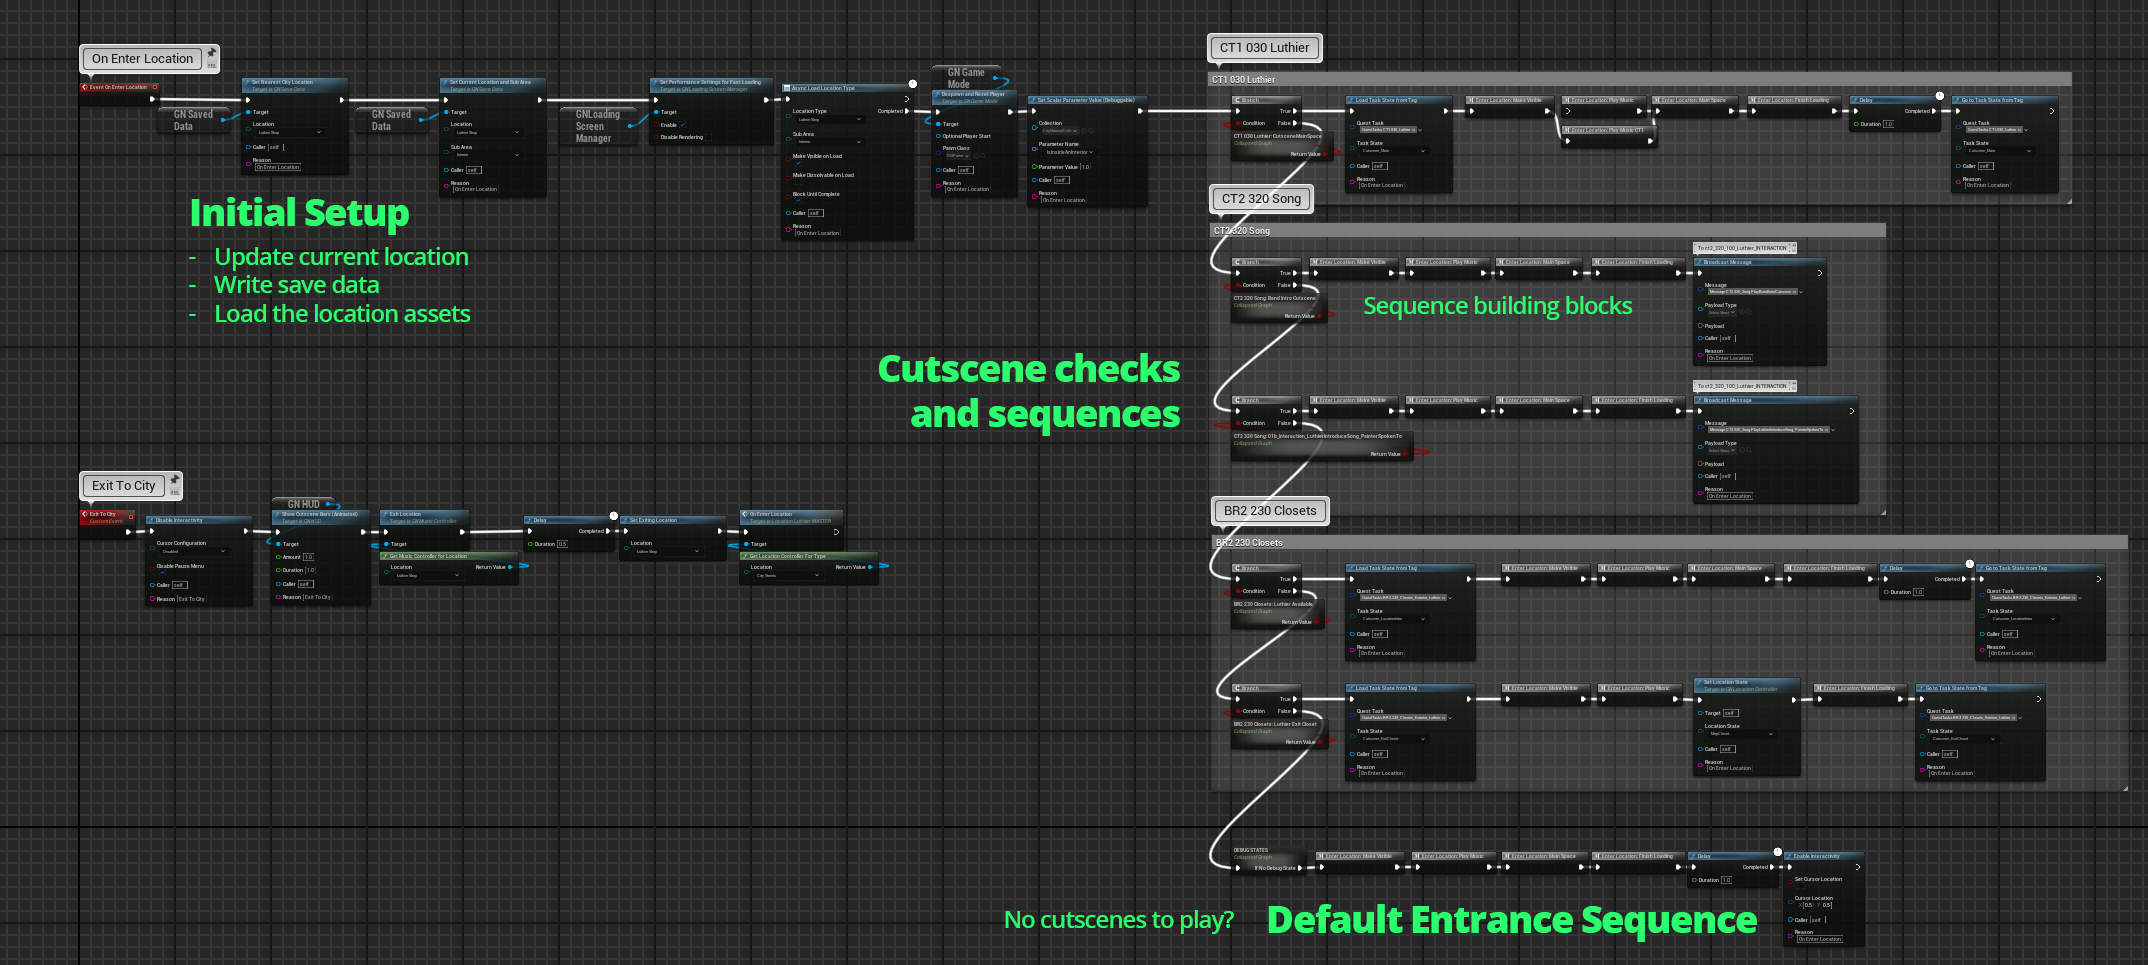Click the CT2 320 Song comment bubble label
Image resolution: width=2148 pixels, height=965 pixels.
pyautogui.click(x=1261, y=199)
